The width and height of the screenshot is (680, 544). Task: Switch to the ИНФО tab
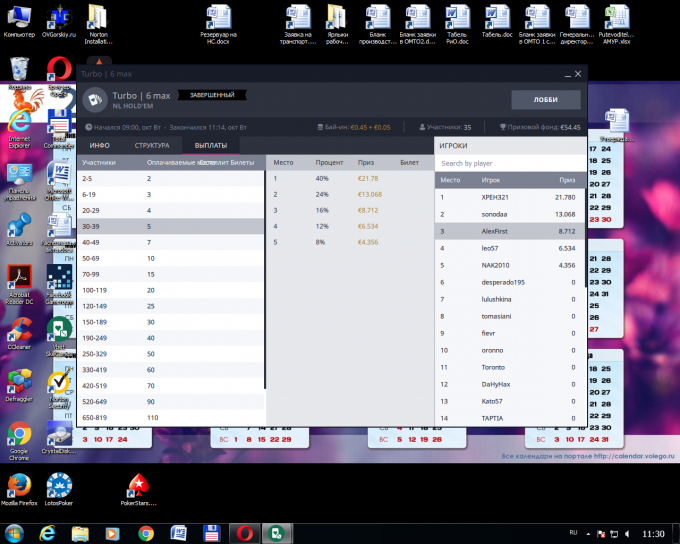pos(100,145)
